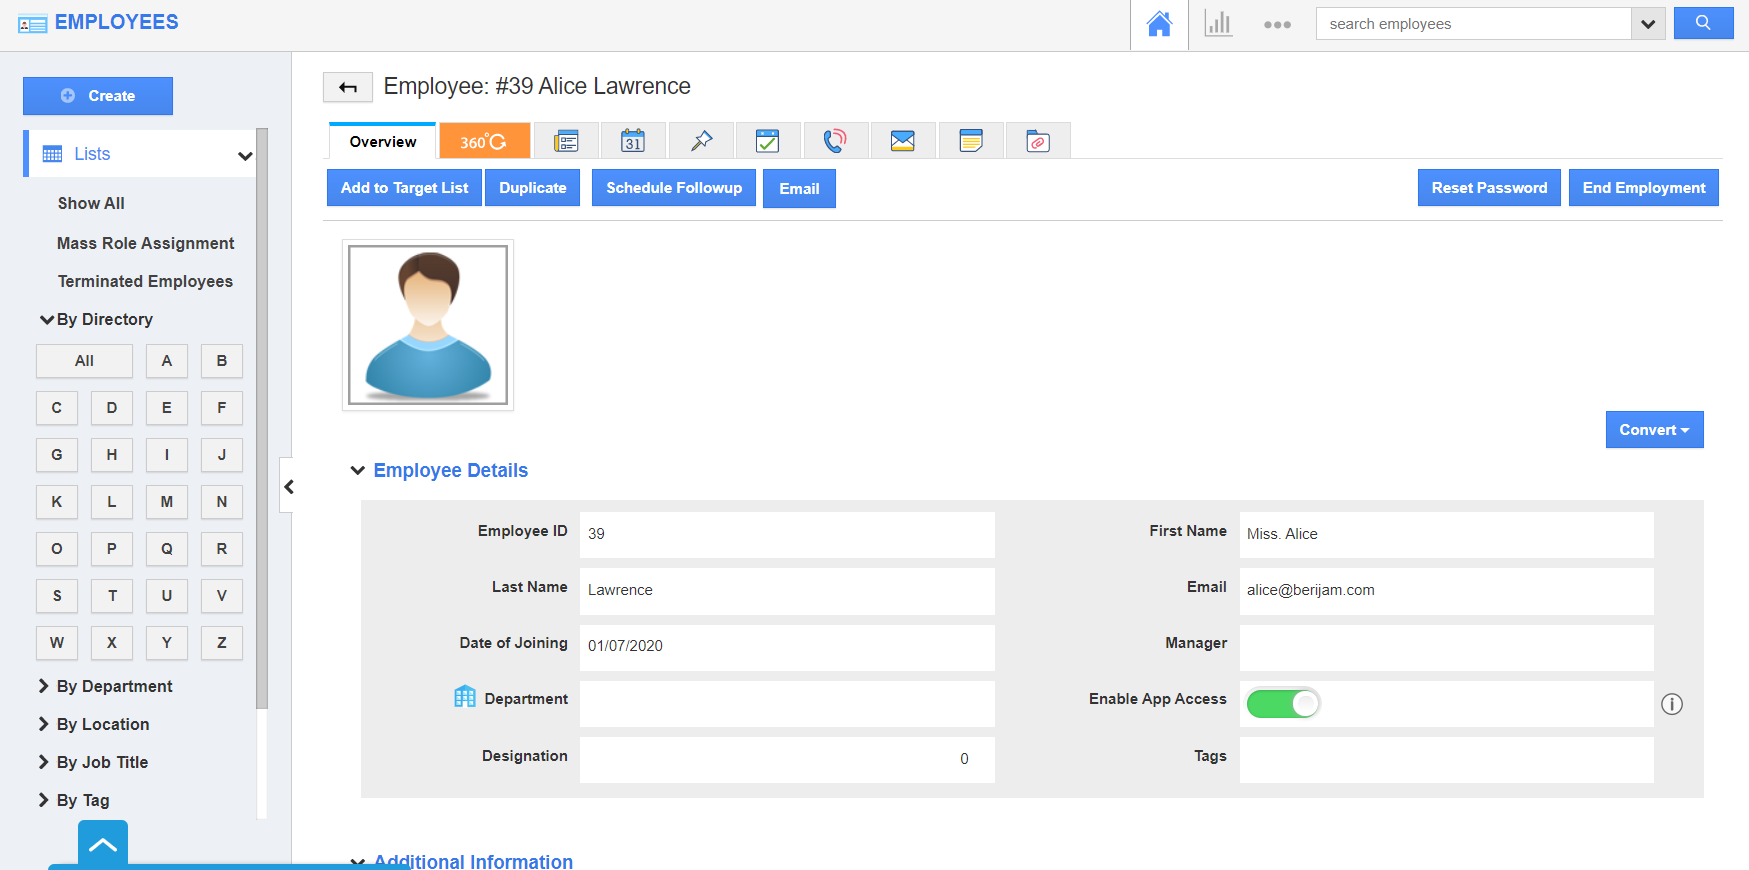1749x870 pixels.
Task: Select the Overview tab
Action: pos(383,142)
